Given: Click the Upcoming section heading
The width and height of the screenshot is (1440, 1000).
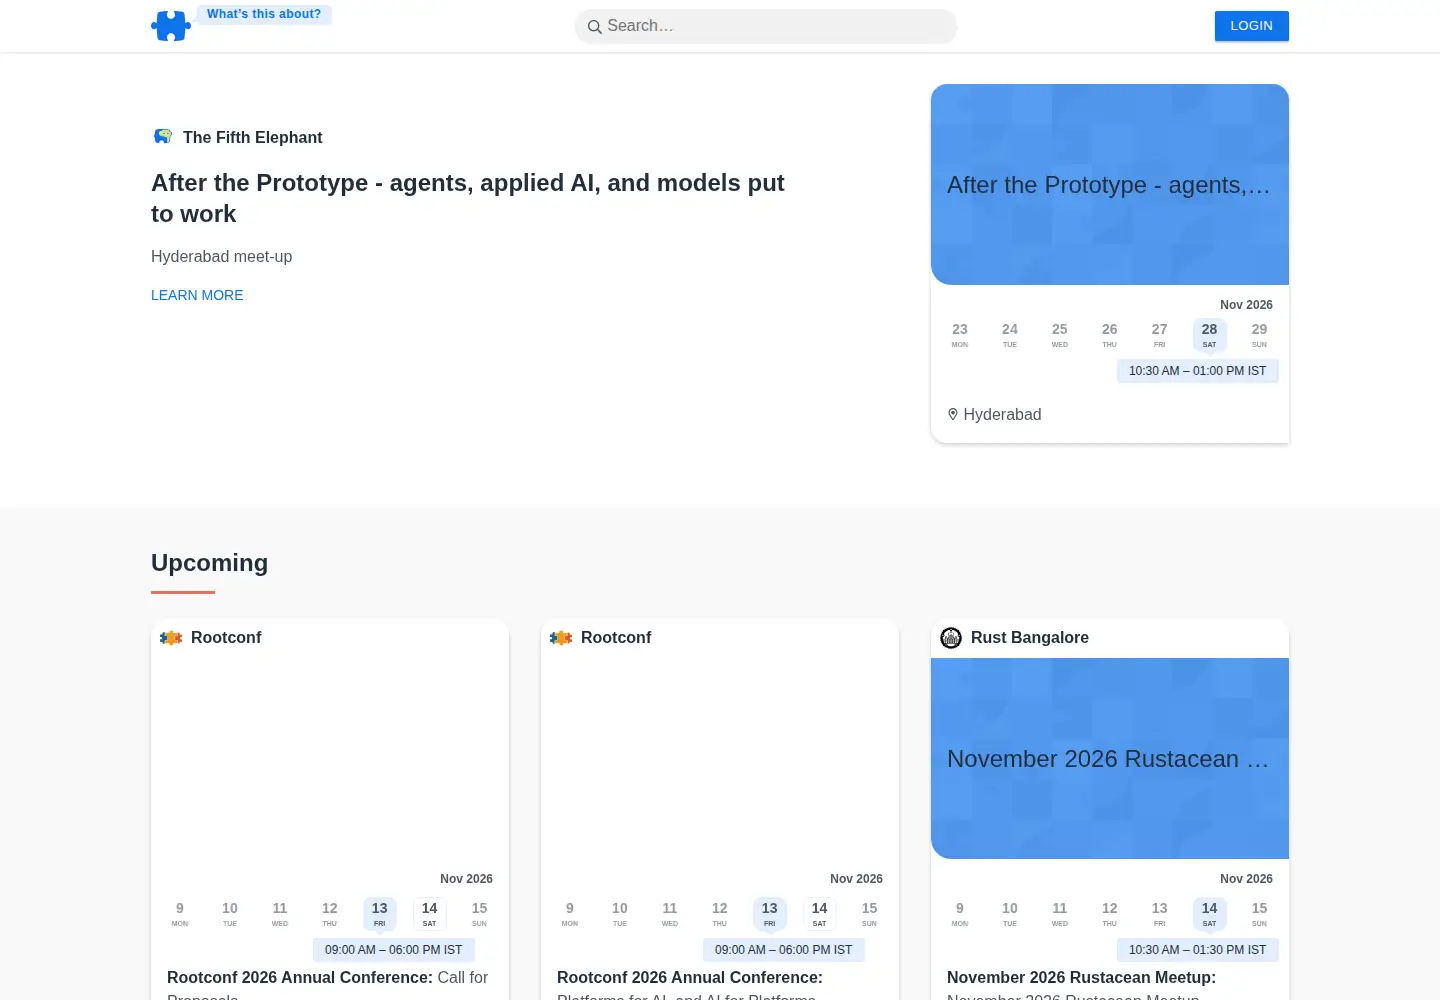Looking at the screenshot, I should (210, 563).
